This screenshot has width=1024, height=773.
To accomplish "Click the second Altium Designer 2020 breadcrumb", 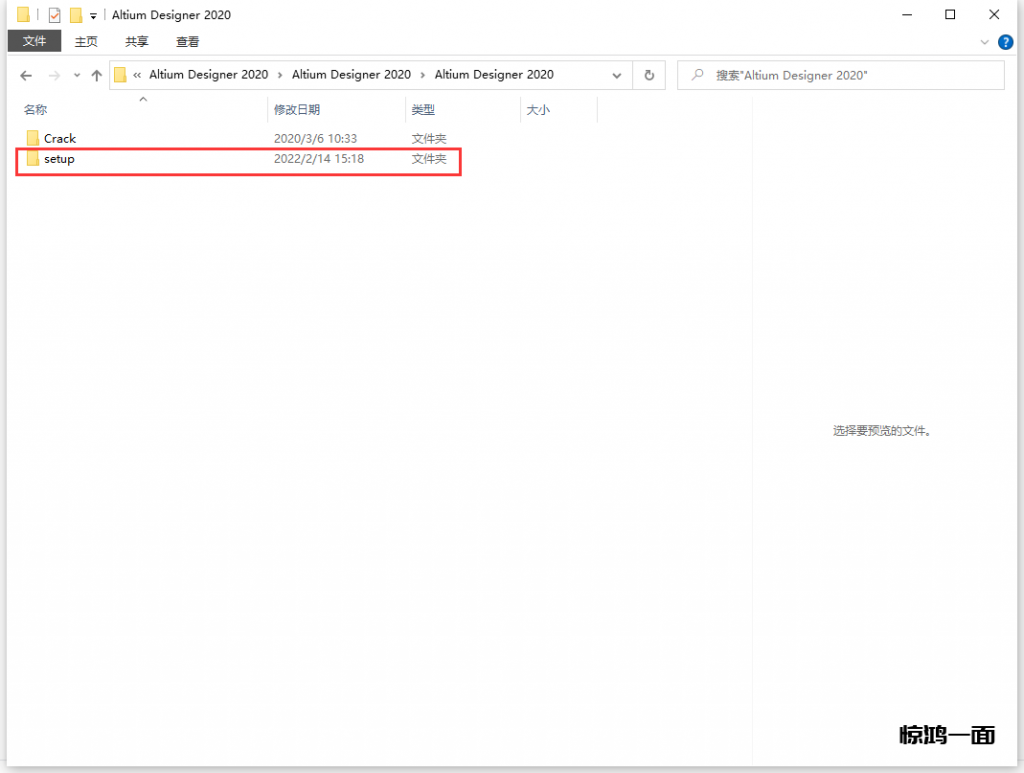I will click(x=351, y=75).
